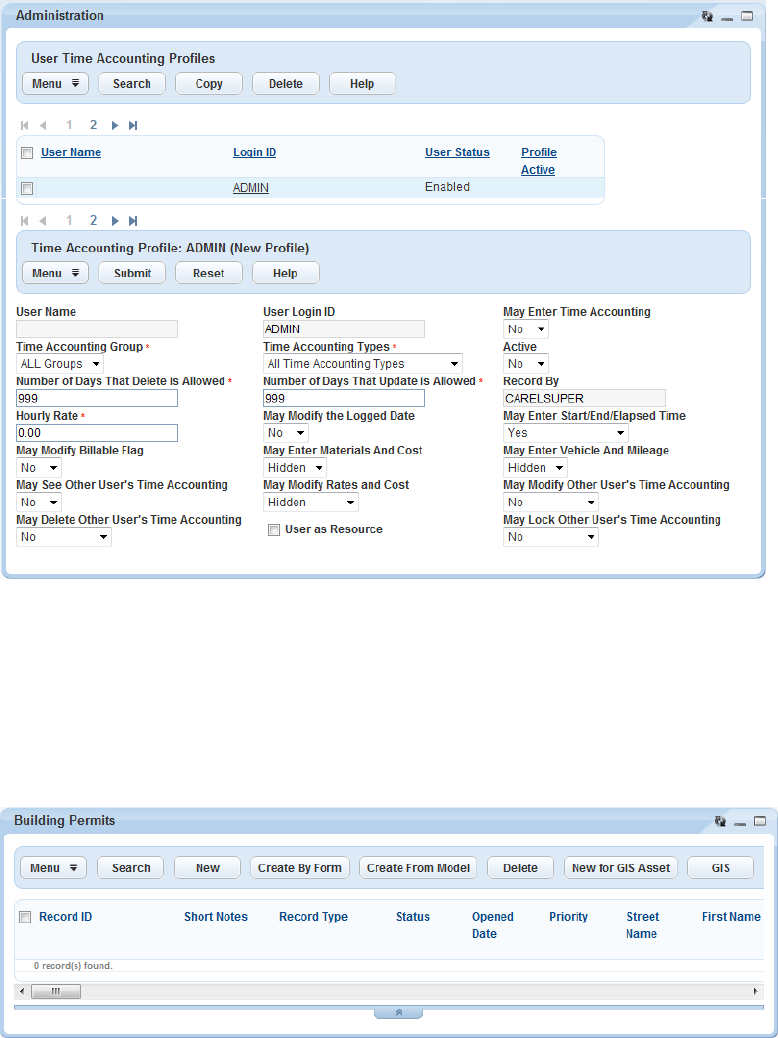Click Number of Days That Delete is Allowed field
778x1038 pixels.
(97, 398)
